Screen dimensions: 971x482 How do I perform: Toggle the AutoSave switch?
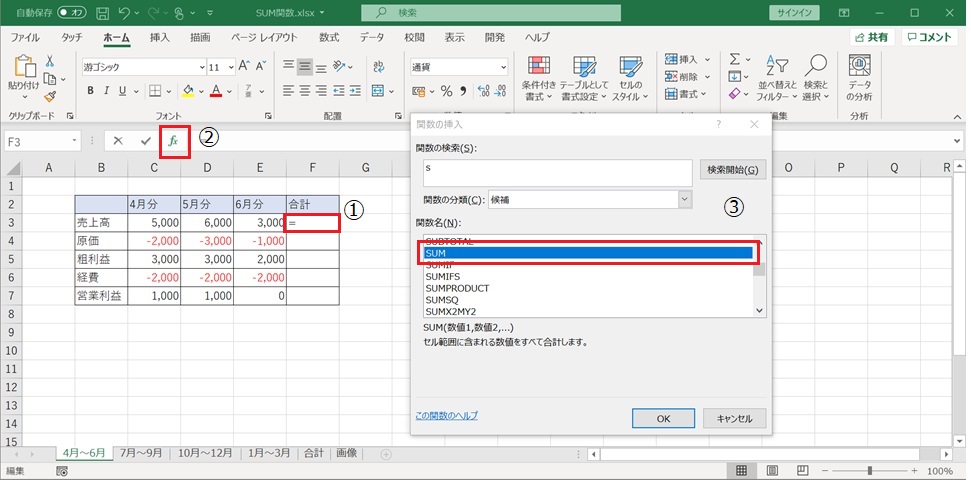tap(71, 13)
